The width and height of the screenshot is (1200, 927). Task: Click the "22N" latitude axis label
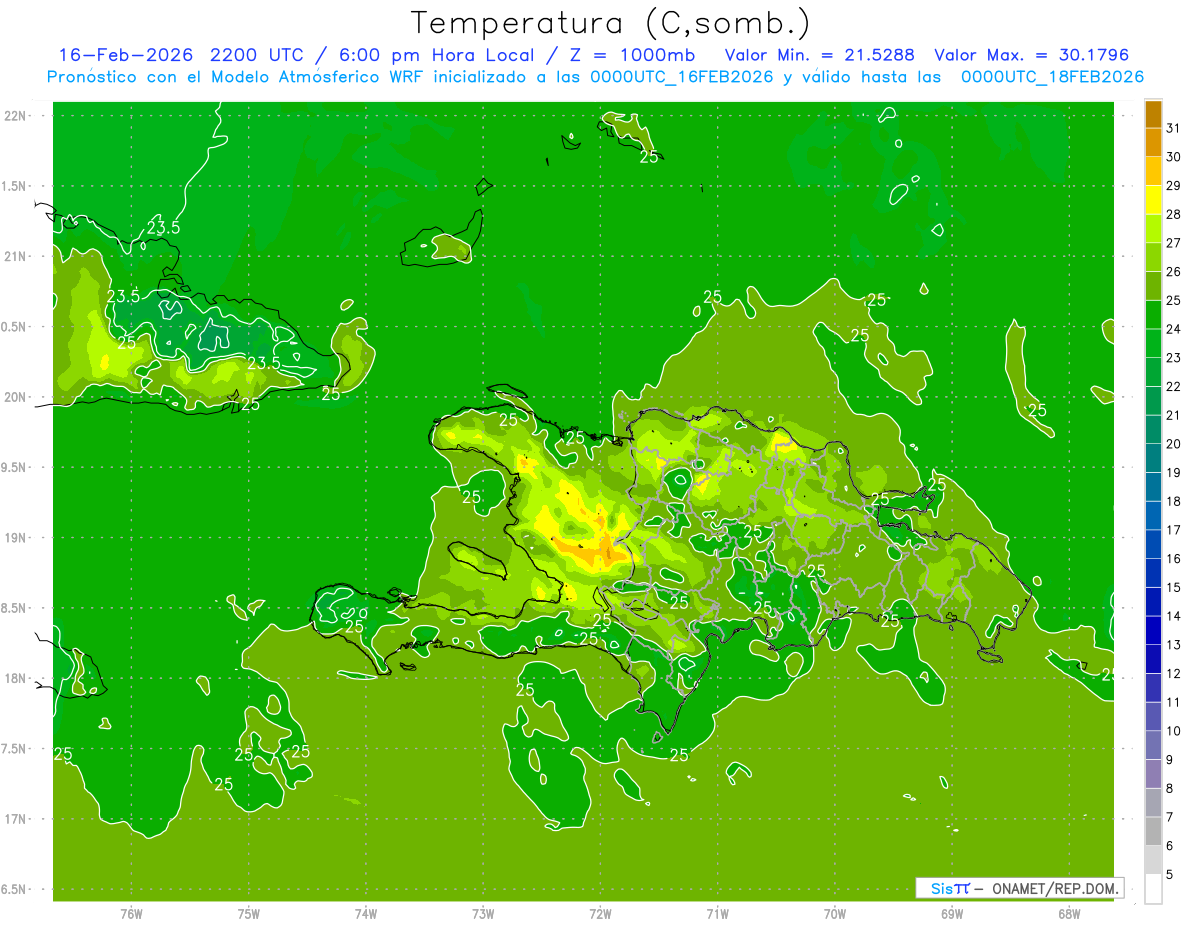point(17,116)
